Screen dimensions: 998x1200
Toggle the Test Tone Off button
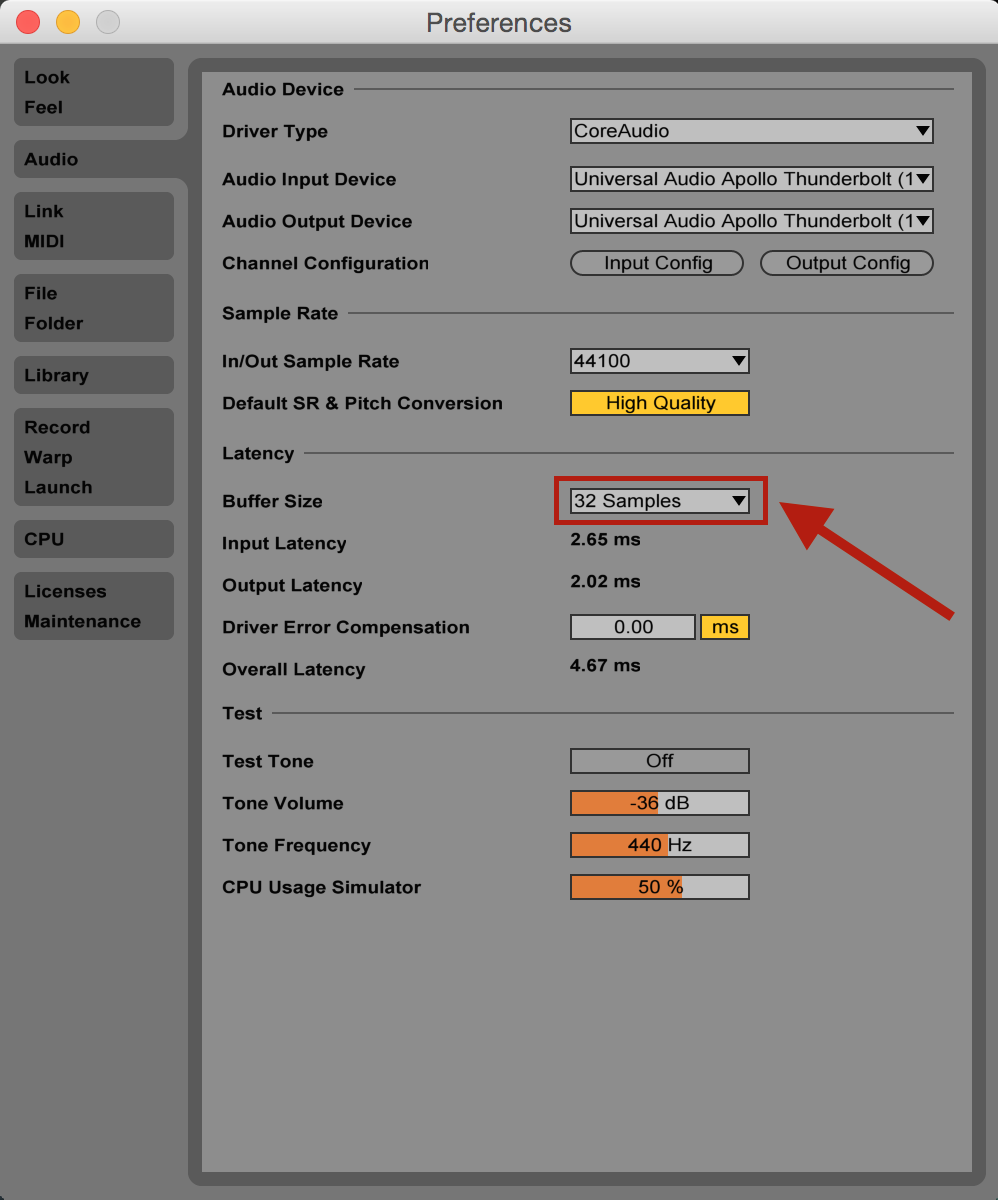click(x=659, y=761)
